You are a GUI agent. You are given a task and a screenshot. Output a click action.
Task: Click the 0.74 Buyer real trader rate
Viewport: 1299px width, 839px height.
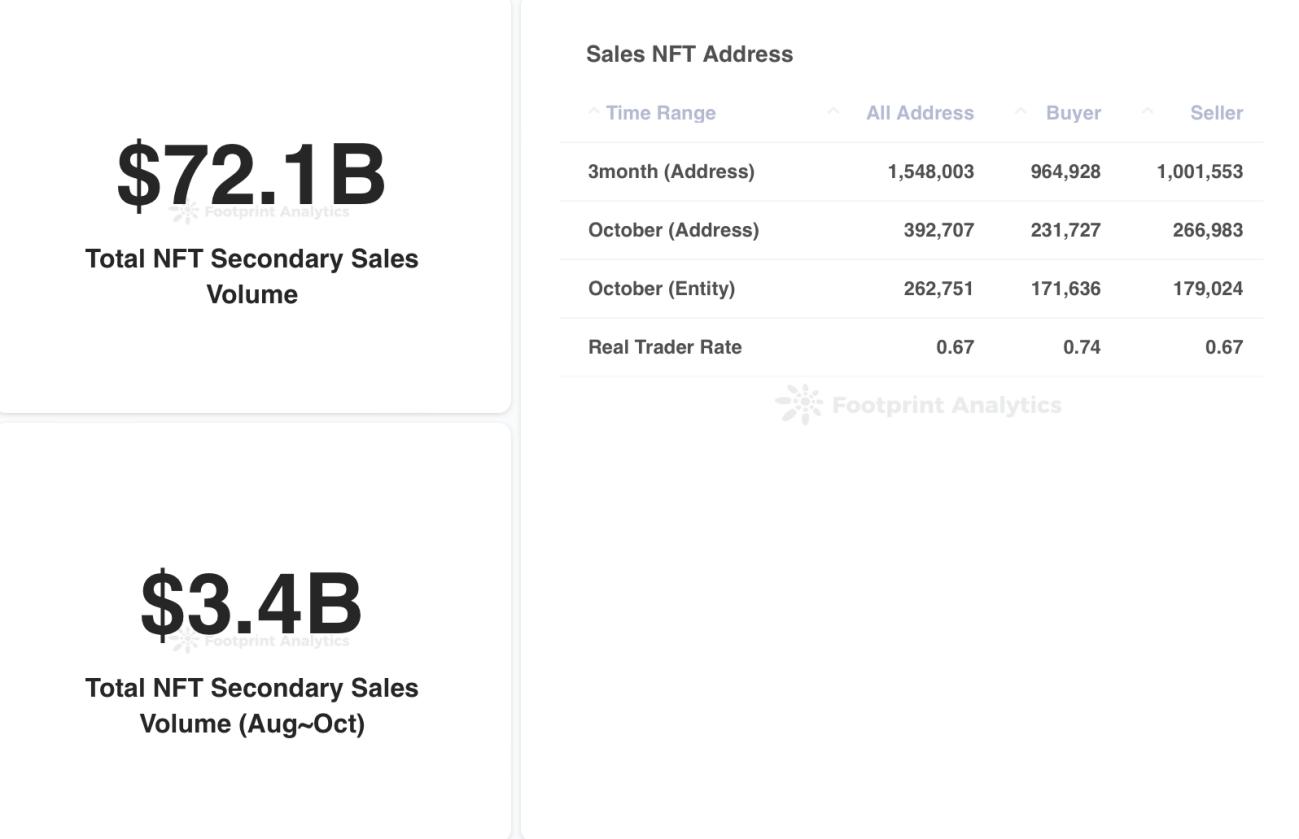[x=1081, y=347]
